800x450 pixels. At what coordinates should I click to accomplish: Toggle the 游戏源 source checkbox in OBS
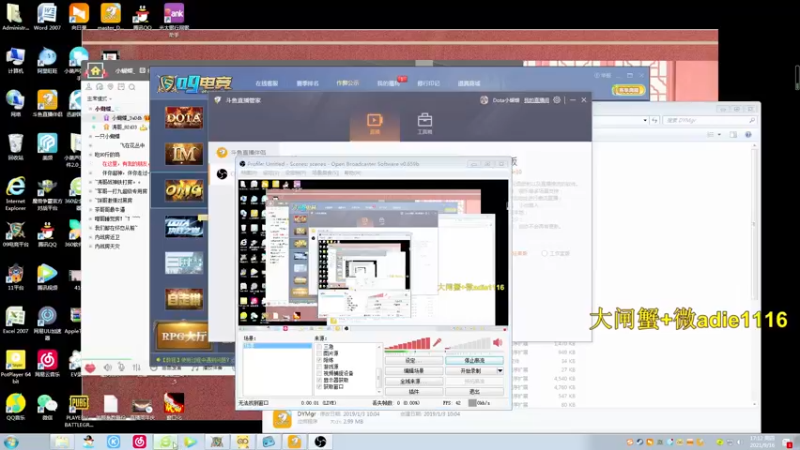click(x=319, y=366)
